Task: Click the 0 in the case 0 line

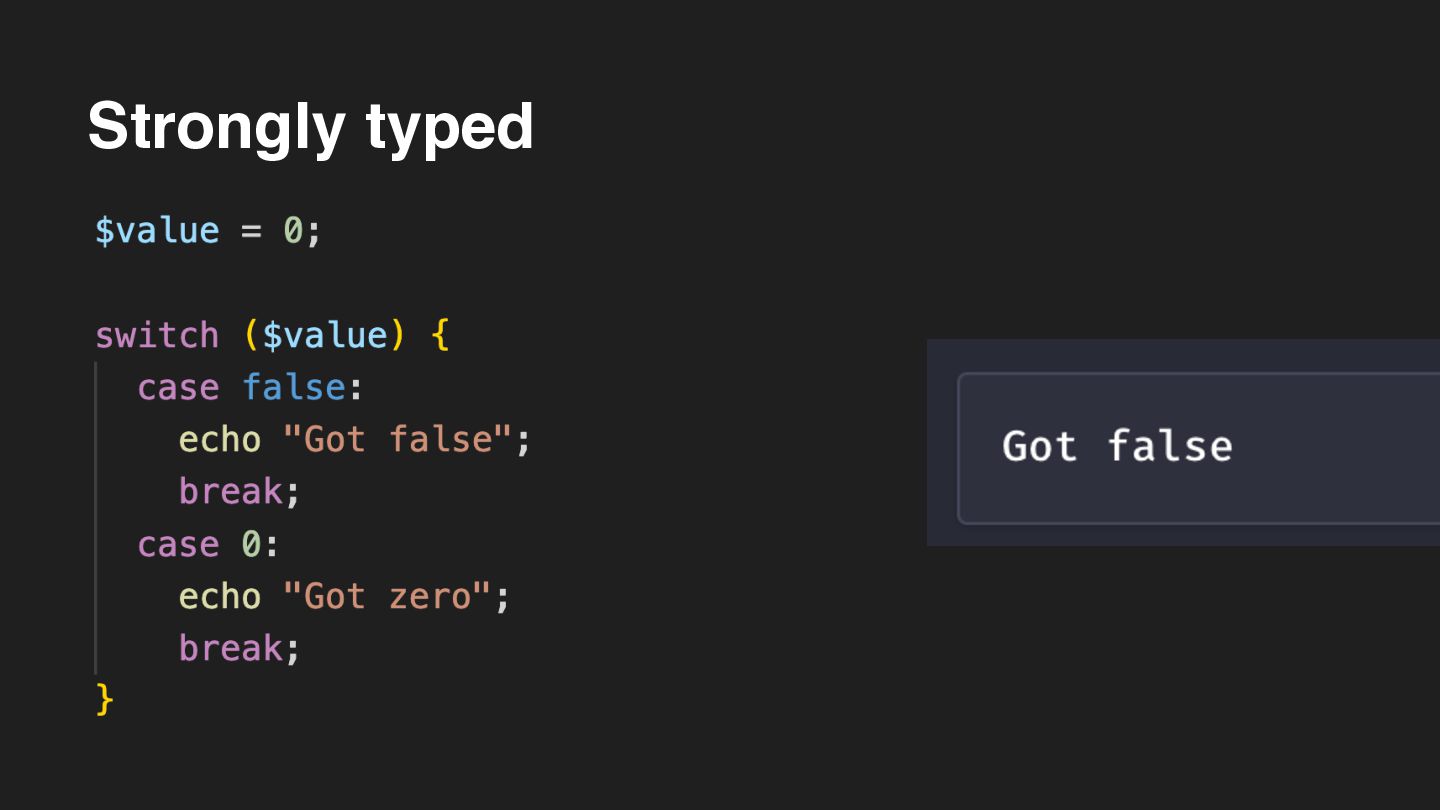Action: click(x=251, y=544)
